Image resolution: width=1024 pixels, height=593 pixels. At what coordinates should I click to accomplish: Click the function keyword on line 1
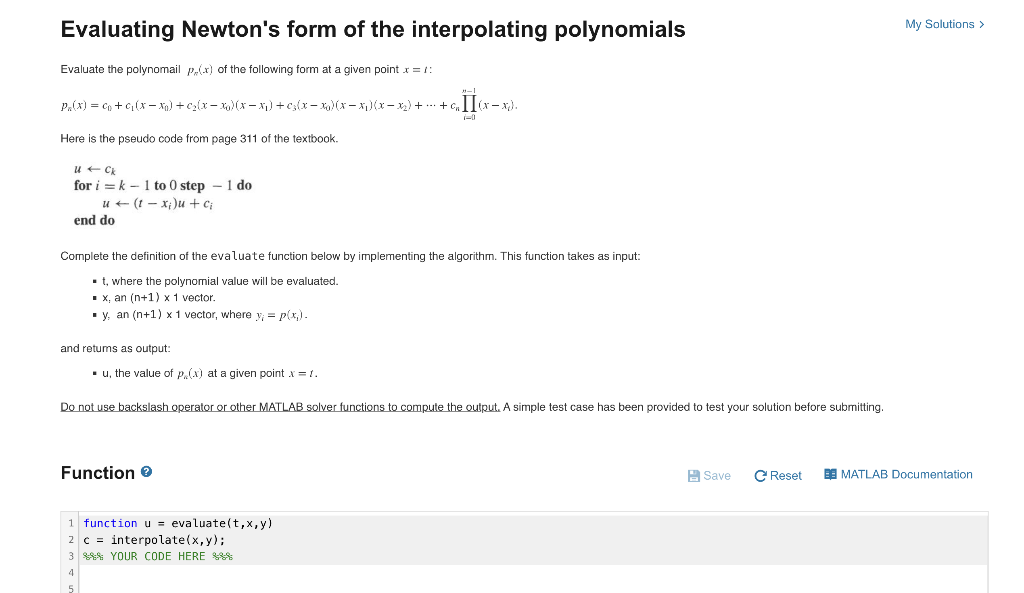coord(110,523)
